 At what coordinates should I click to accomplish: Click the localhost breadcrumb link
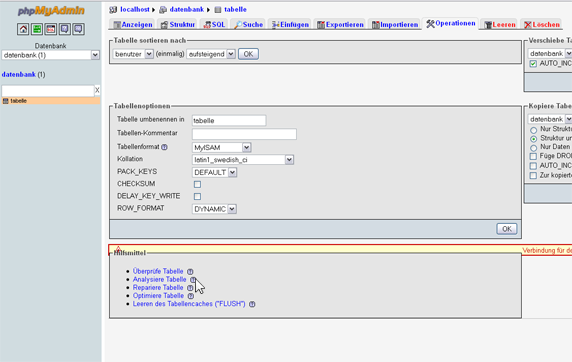135,9
